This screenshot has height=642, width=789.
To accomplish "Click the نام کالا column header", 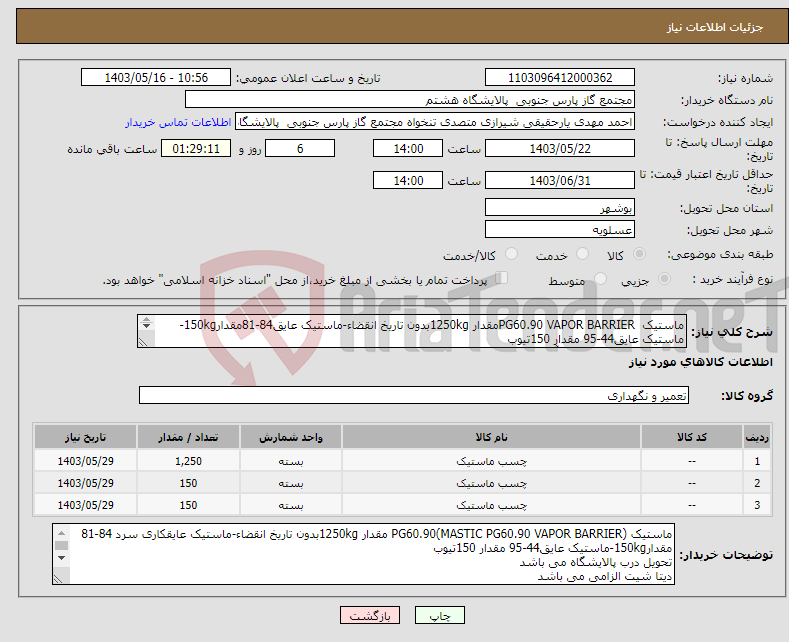I will (x=491, y=437).
